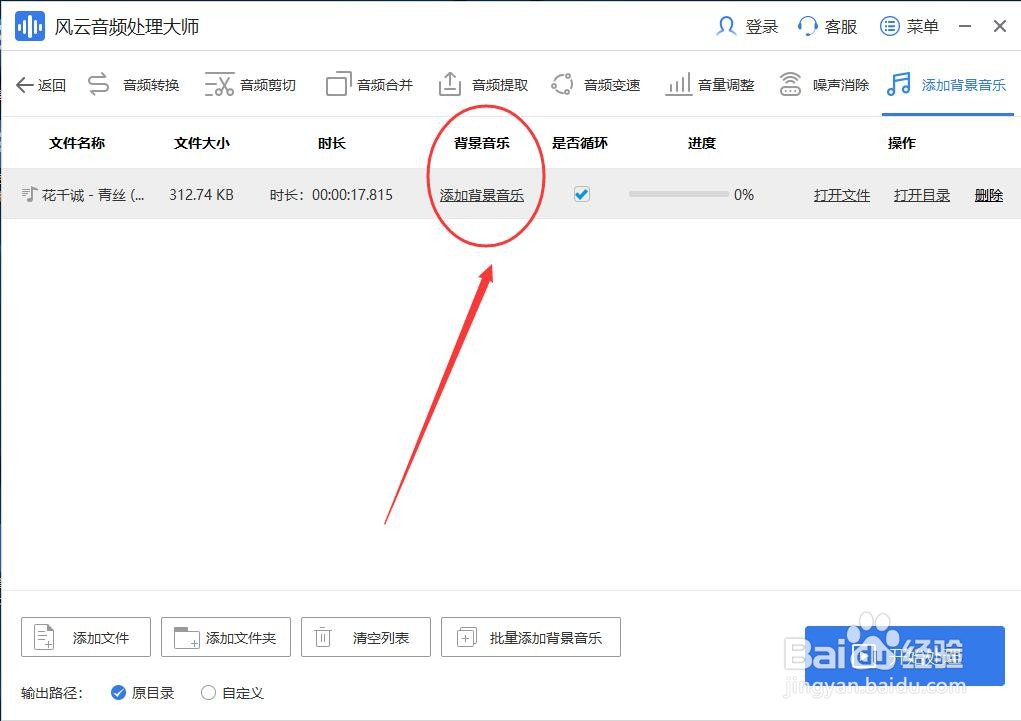Viewport: 1021px width, 721px height.
Task: Click the add folder icon
Action: [186, 638]
